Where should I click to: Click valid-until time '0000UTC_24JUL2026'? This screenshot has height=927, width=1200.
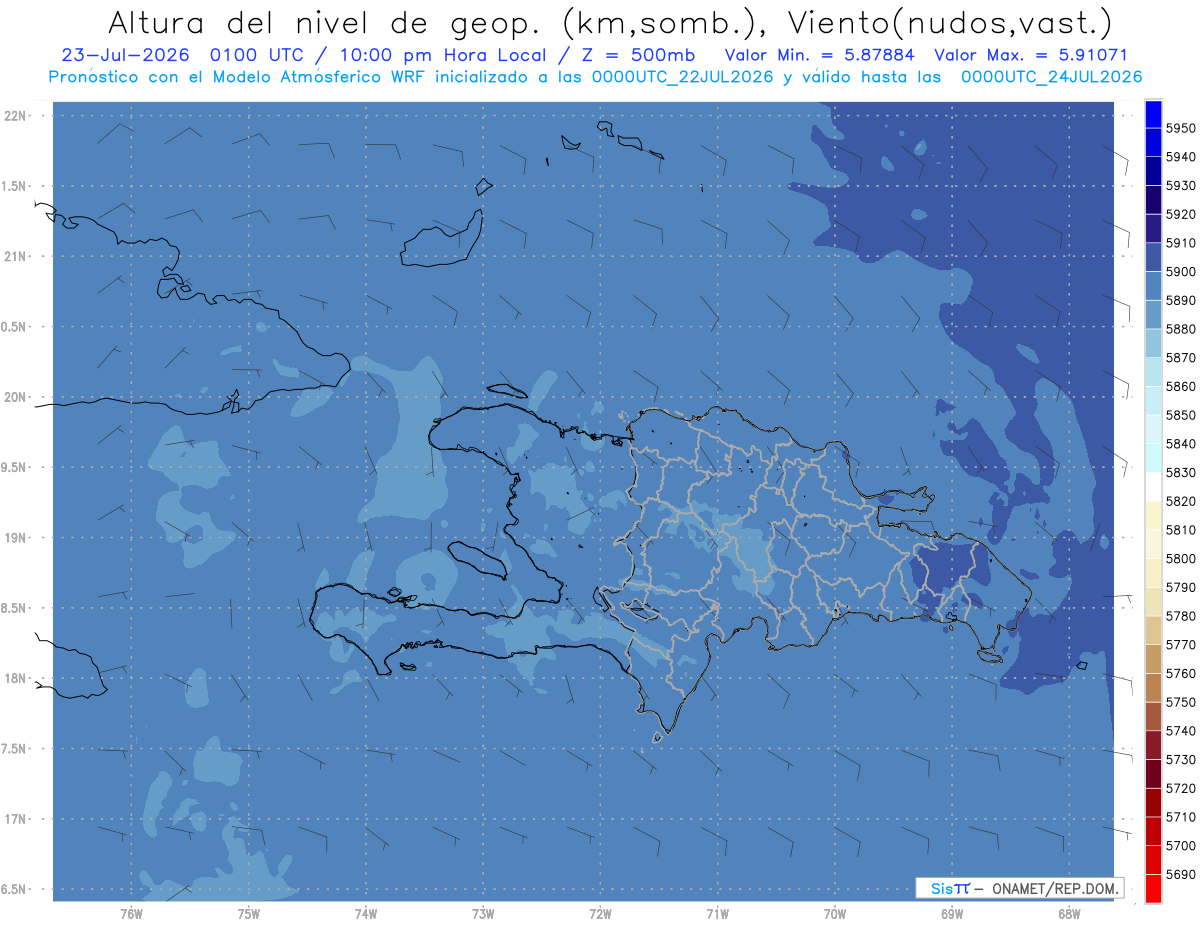pyautogui.click(x=1052, y=77)
